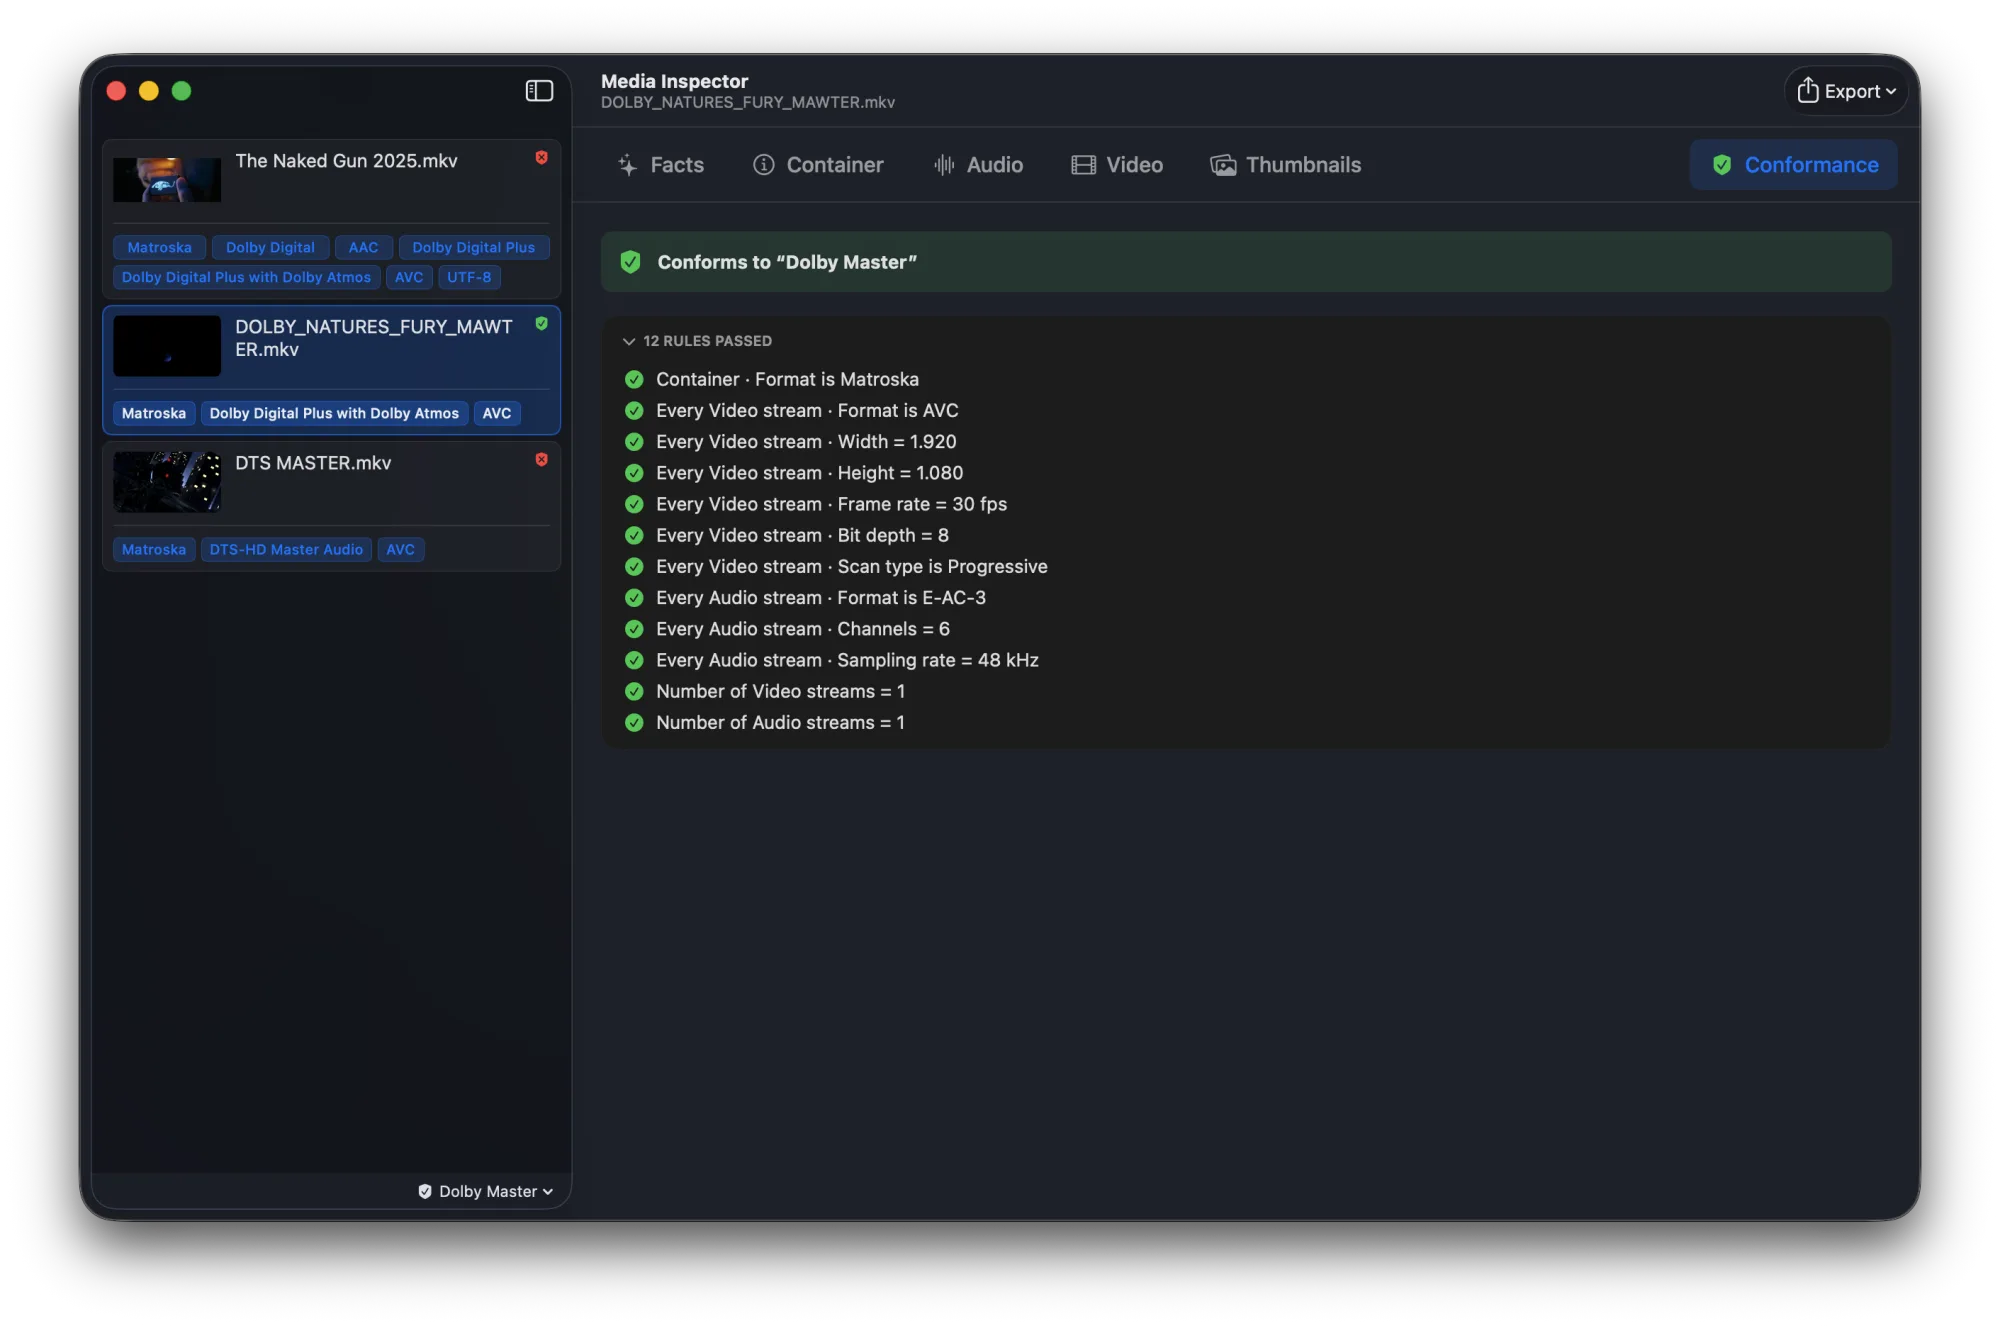Click the check icon beside Frame rate = 30 fps
Image resolution: width=2000 pixels, height=1326 pixels.
tap(634, 504)
